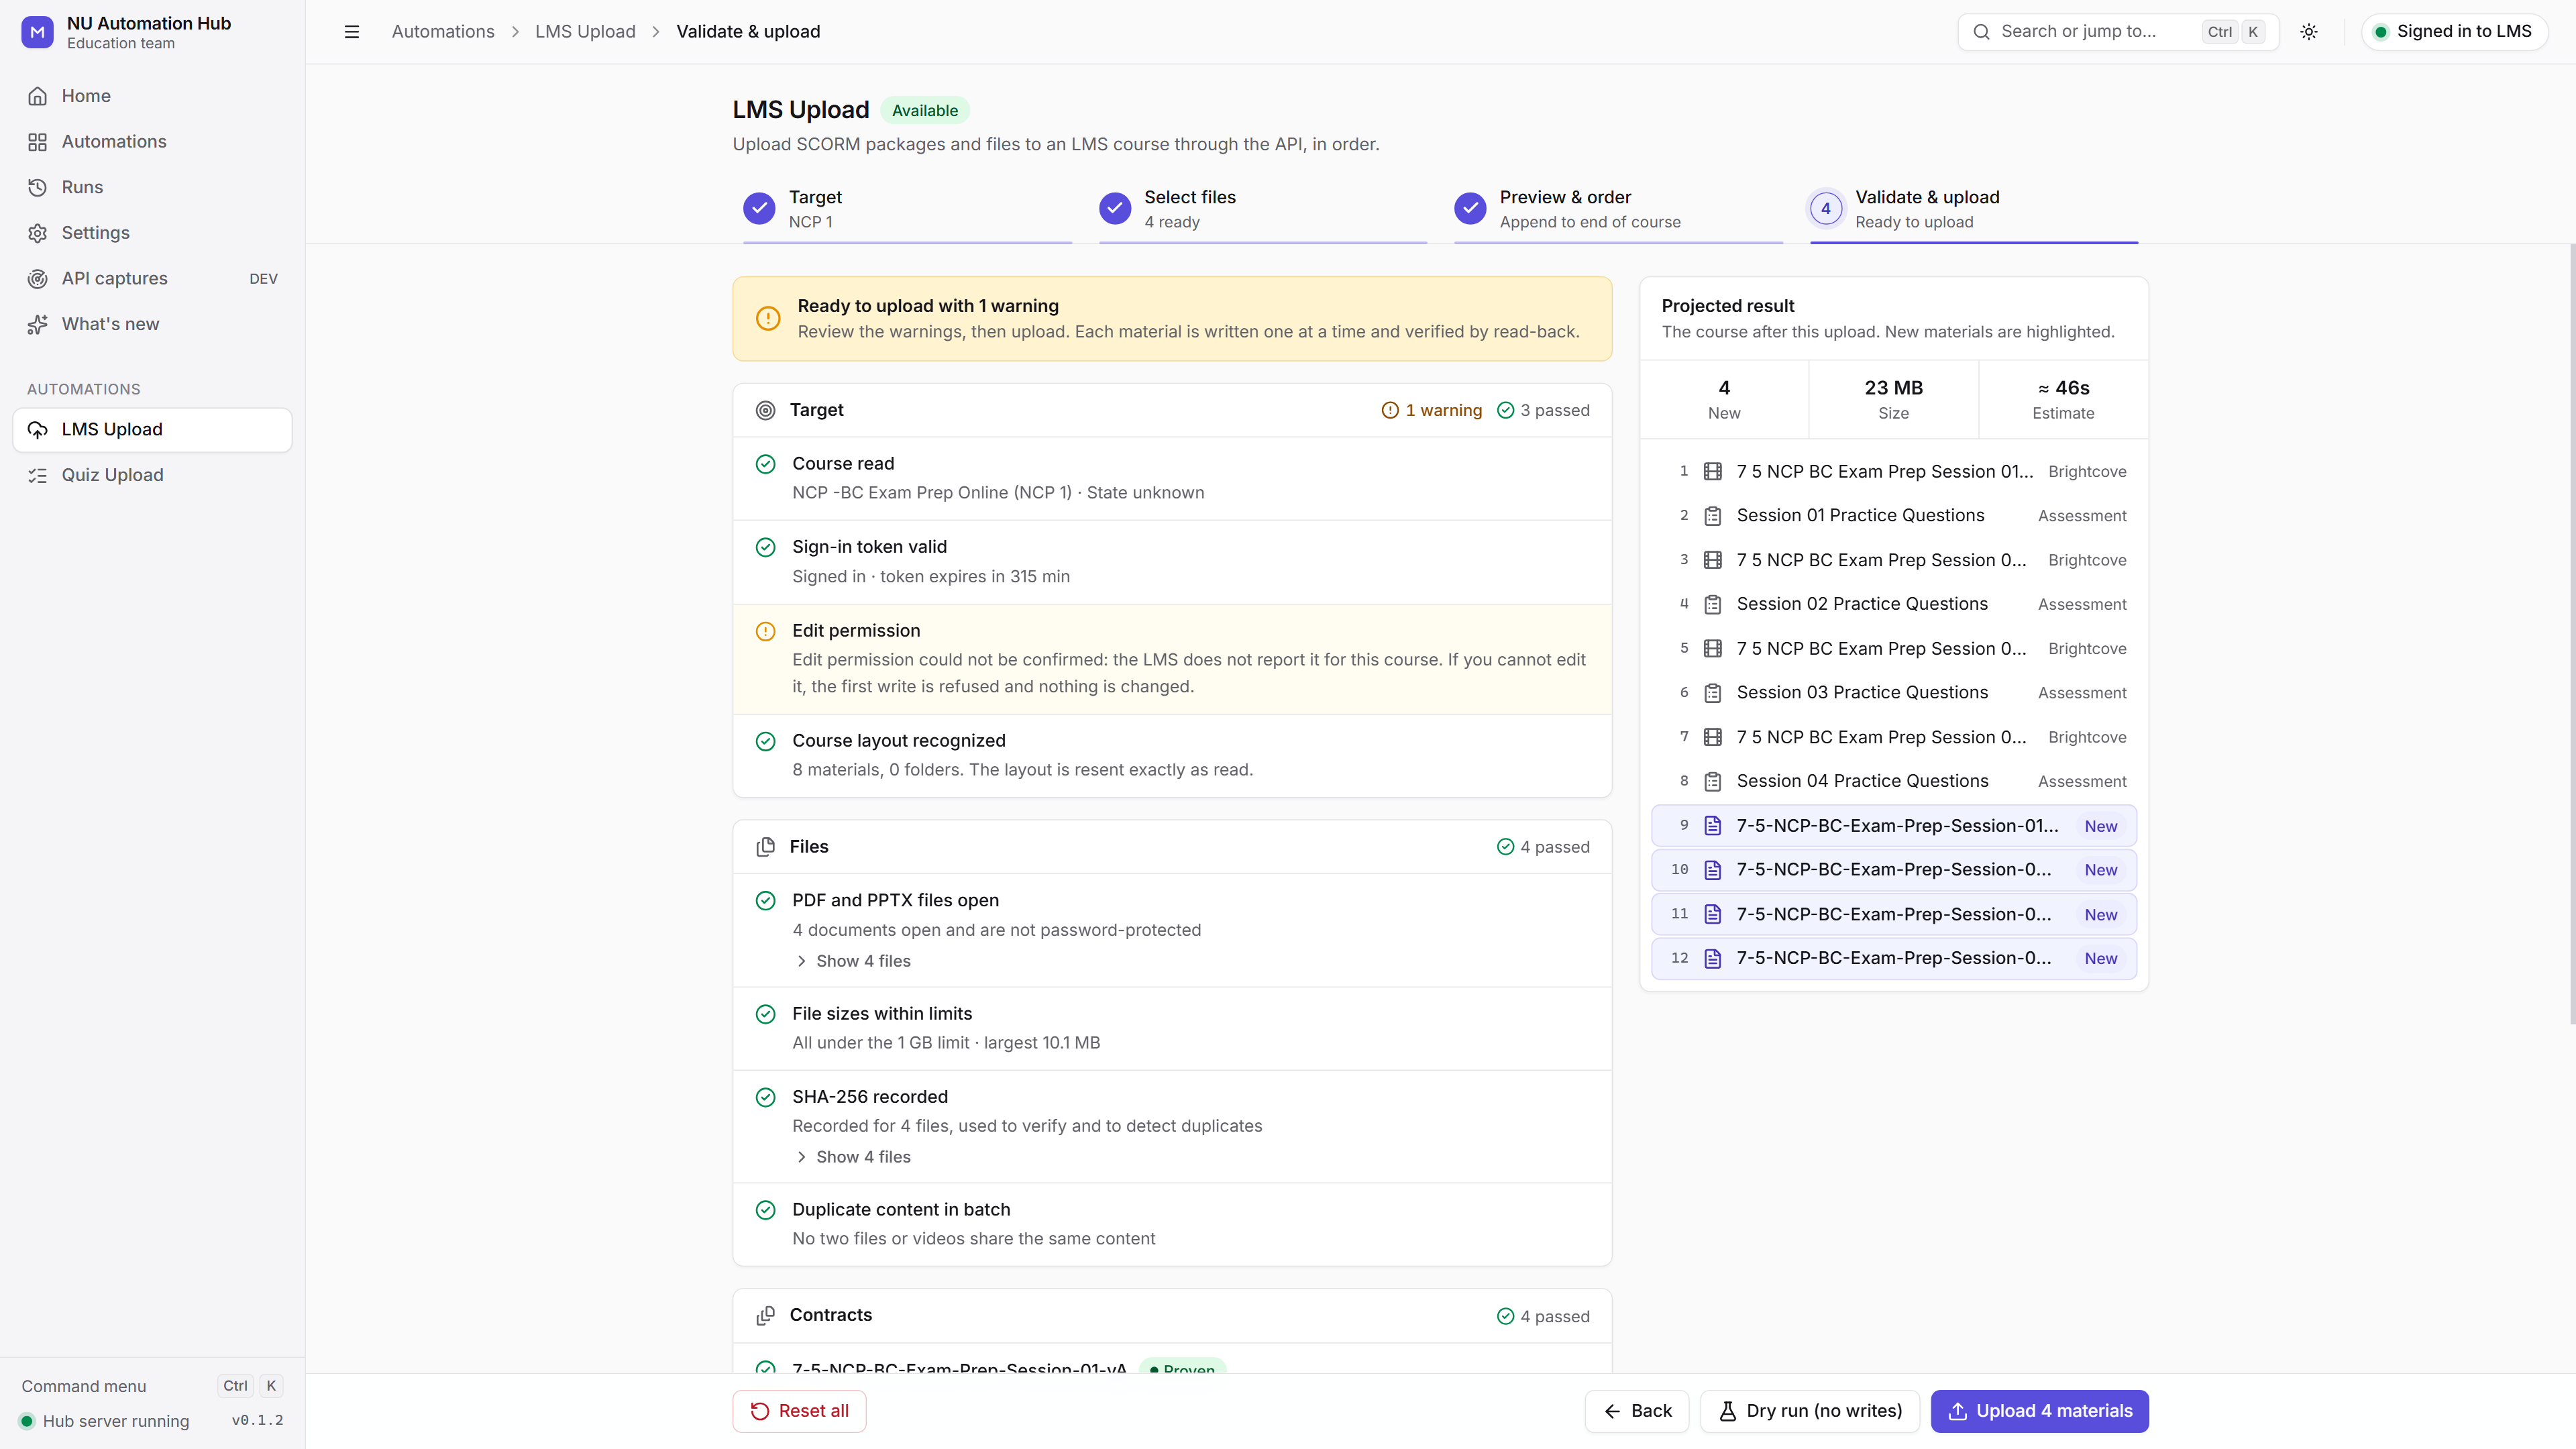Toggle the sidebar hamburger menu icon
2576x1449 pixels.
pyautogui.click(x=351, y=32)
